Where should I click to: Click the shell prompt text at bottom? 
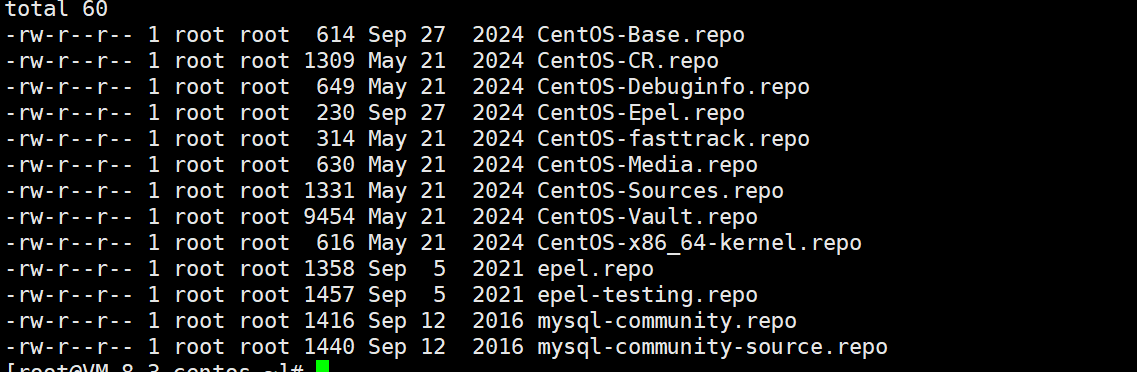click(x=154, y=368)
